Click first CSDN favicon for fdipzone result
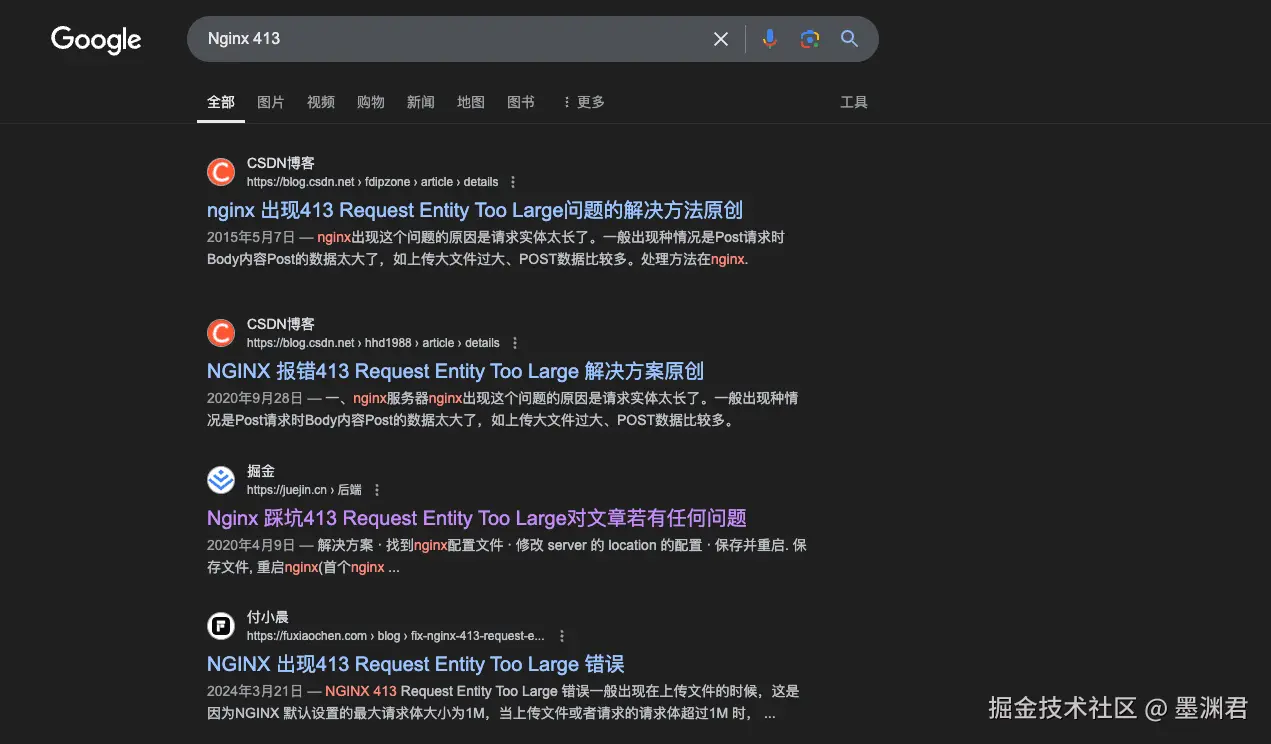 (221, 172)
